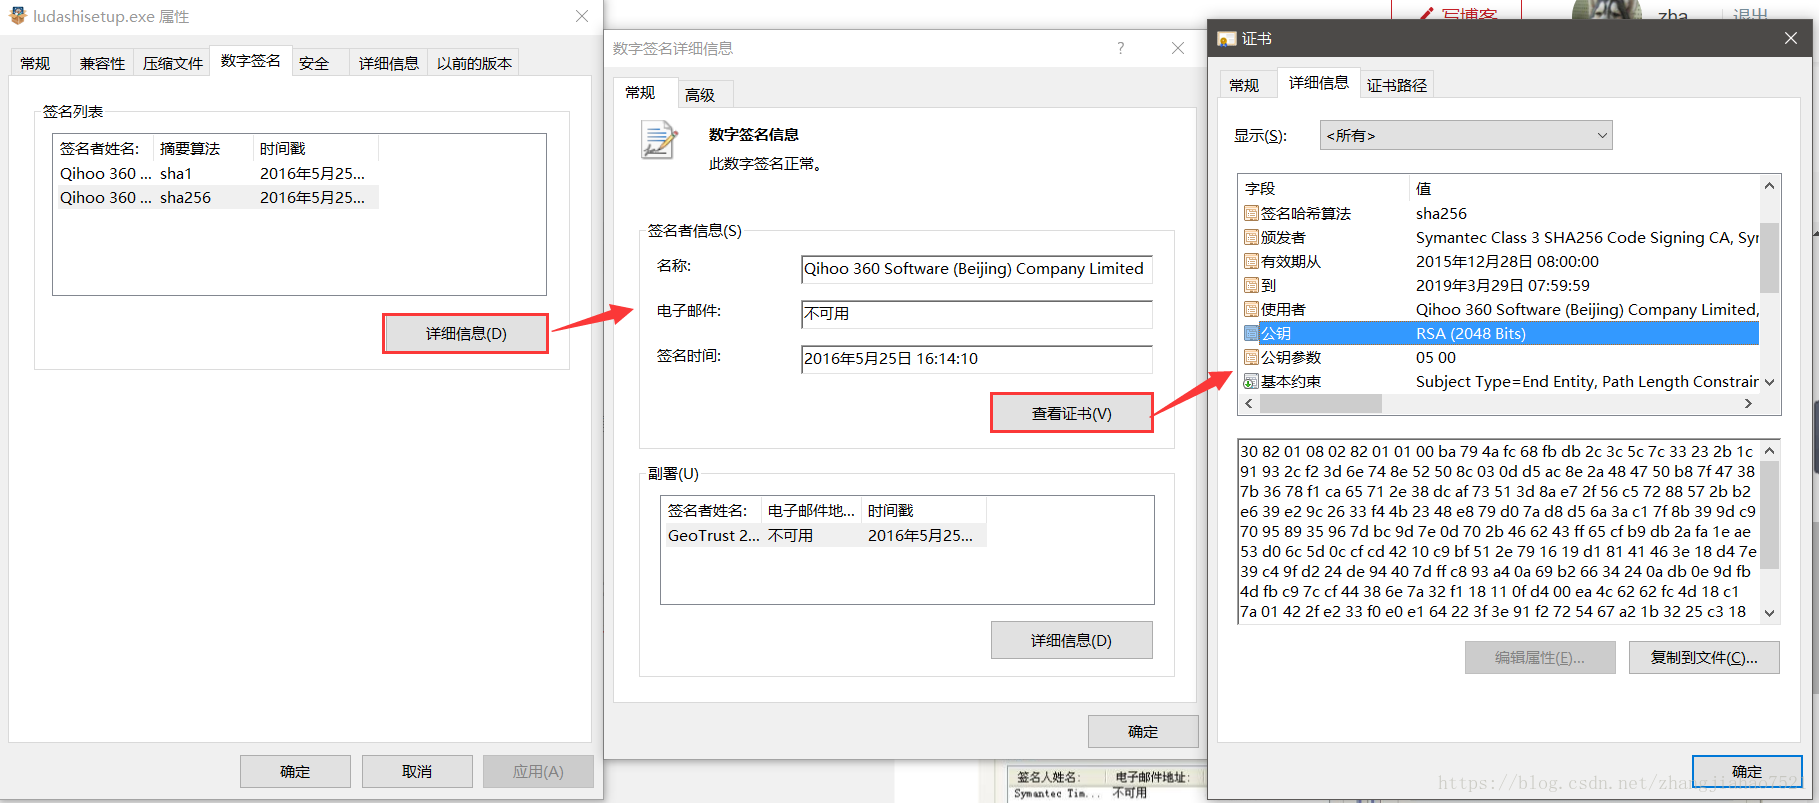Click the 有效期从 field icon

point(1251,261)
